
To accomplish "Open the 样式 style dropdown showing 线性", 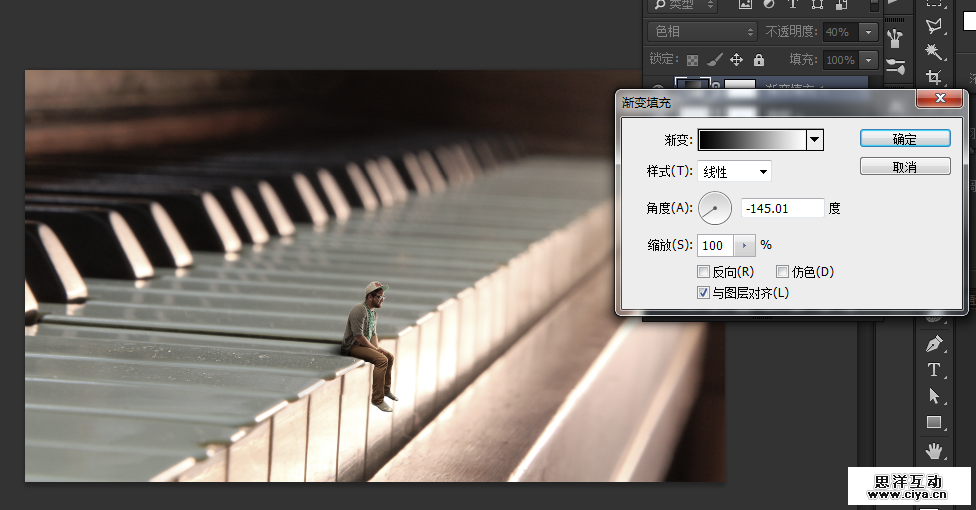I will click(x=734, y=172).
